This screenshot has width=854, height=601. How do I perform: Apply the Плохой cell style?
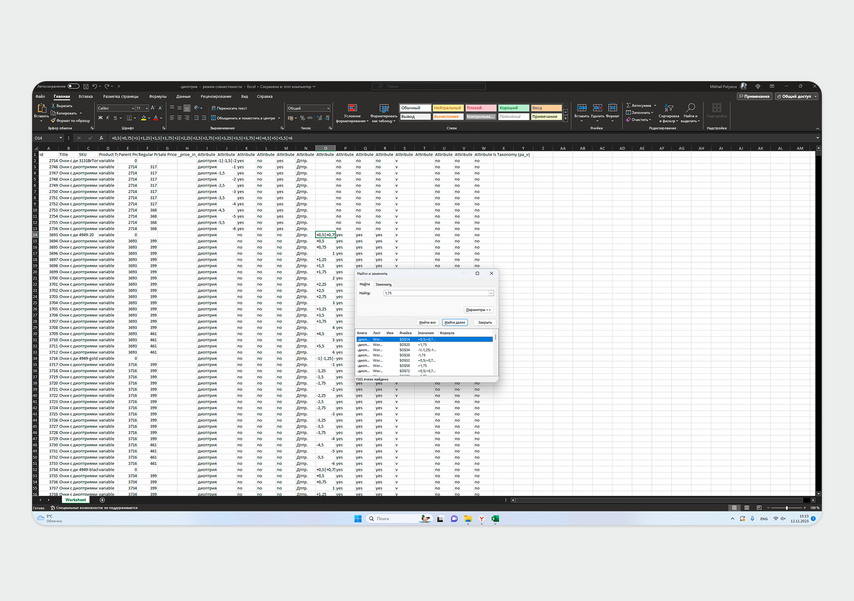(x=481, y=108)
